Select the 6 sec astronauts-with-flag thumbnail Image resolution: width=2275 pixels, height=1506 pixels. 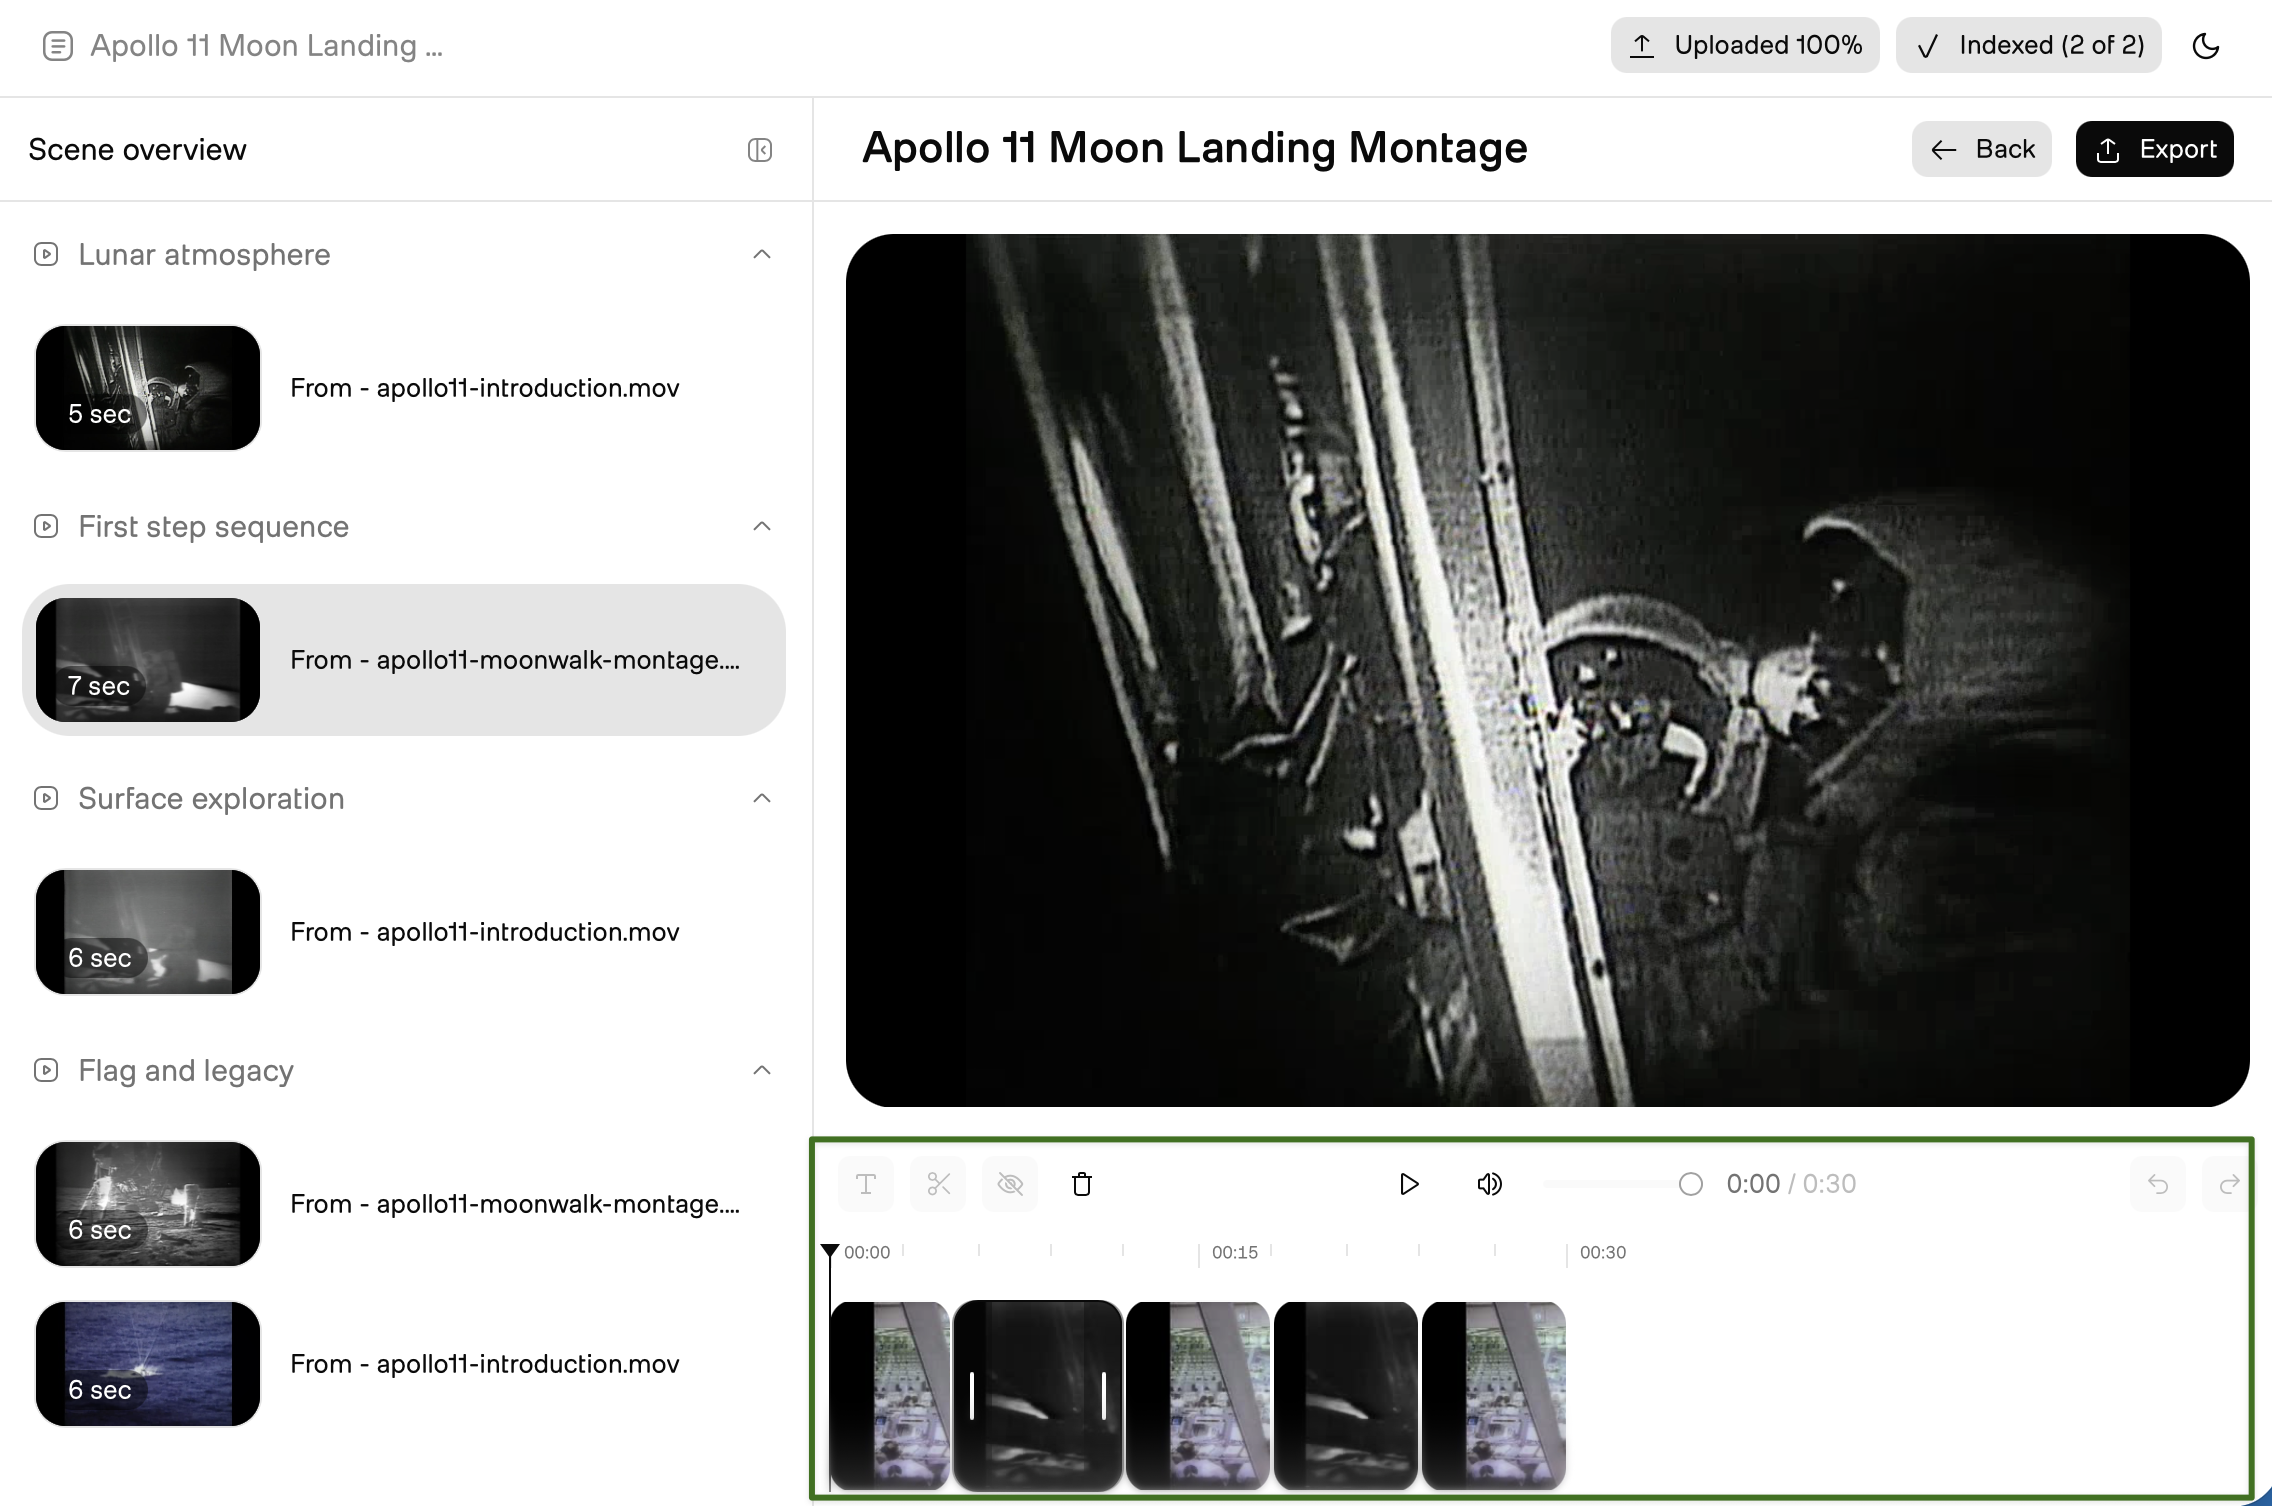click(x=148, y=1204)
